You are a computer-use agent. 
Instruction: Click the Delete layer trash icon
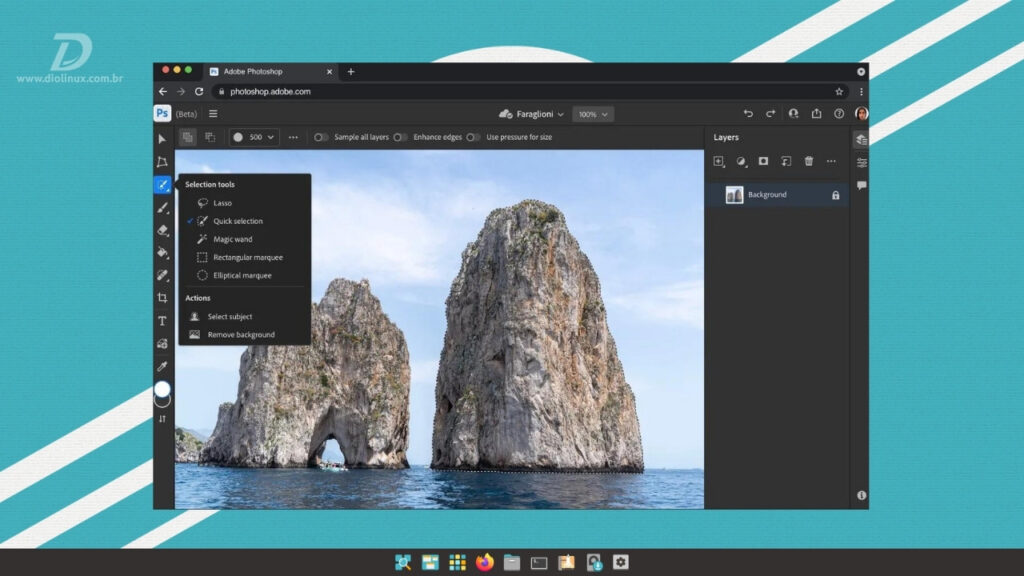(x=809, y=162)
